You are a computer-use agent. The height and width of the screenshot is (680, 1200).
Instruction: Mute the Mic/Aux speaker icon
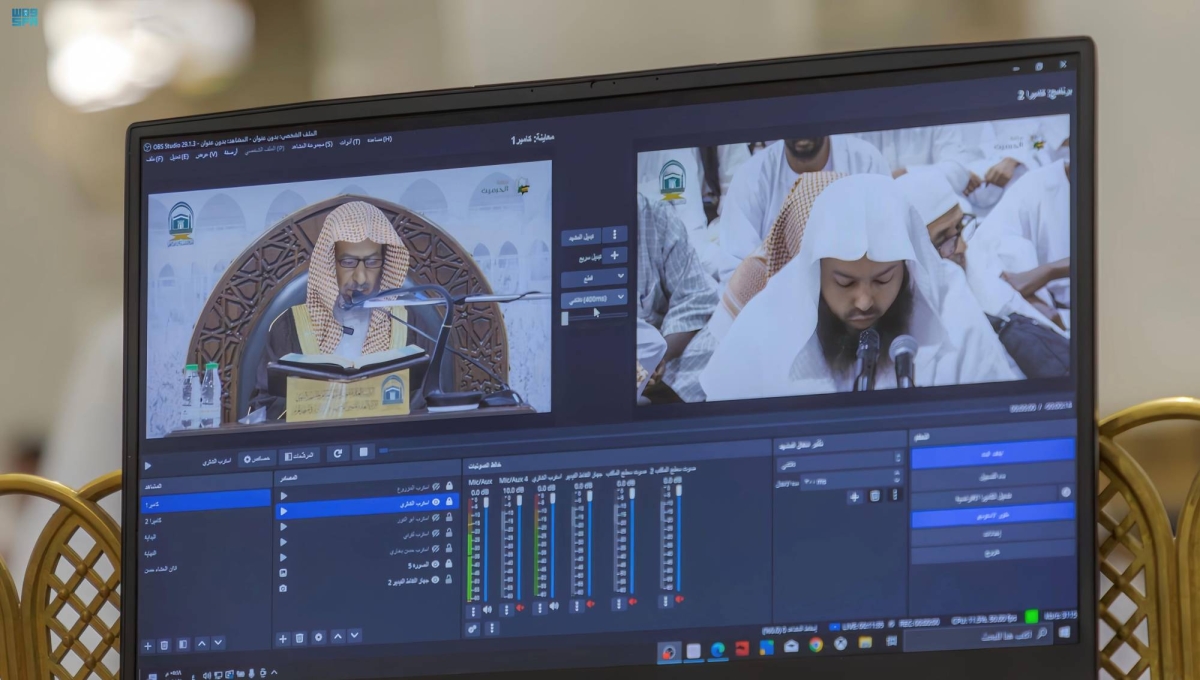coord(487,609)
